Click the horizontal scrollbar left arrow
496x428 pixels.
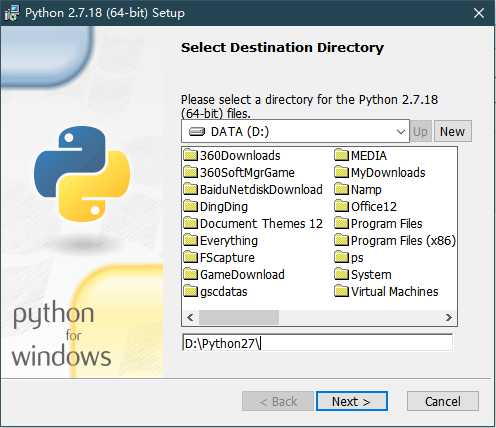pyautogui.click(x=190, y=317)
